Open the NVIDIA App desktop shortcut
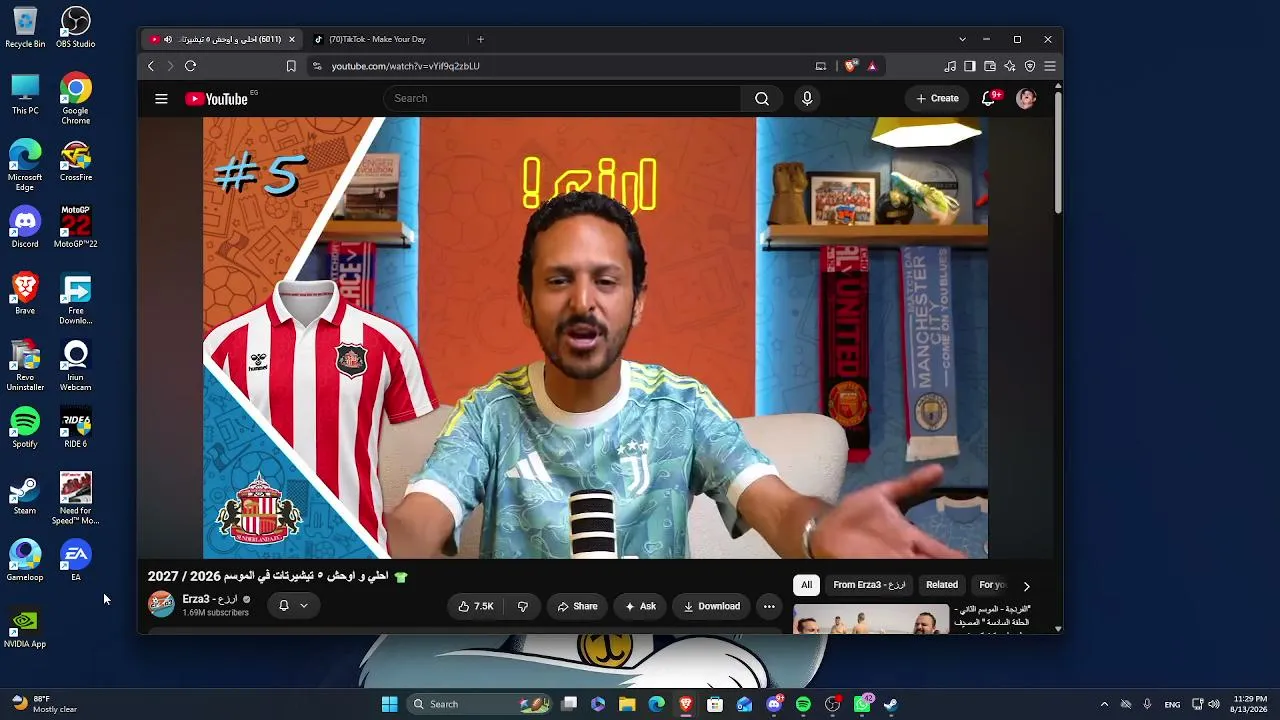Screen dimensions: 1280x720 (x=25, y=629)
